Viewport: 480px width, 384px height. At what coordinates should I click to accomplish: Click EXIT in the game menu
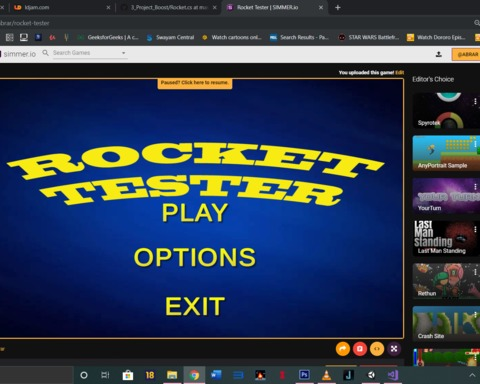(195, 306)
